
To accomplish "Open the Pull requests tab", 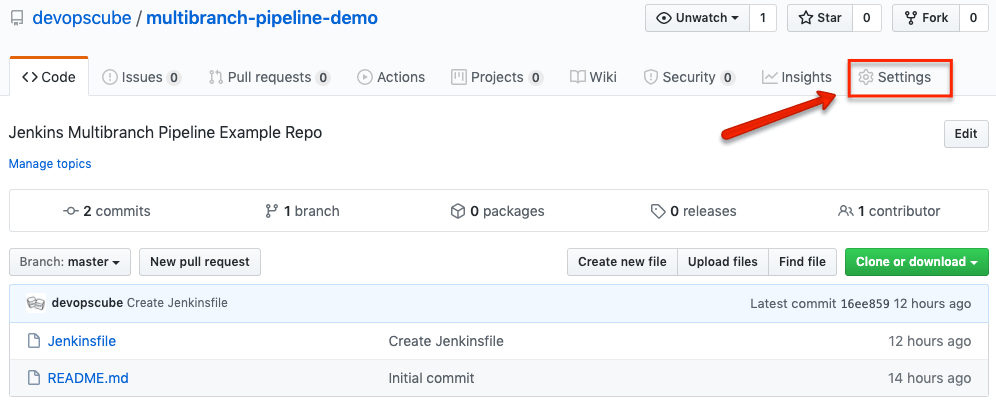I will tap(269, 77).
